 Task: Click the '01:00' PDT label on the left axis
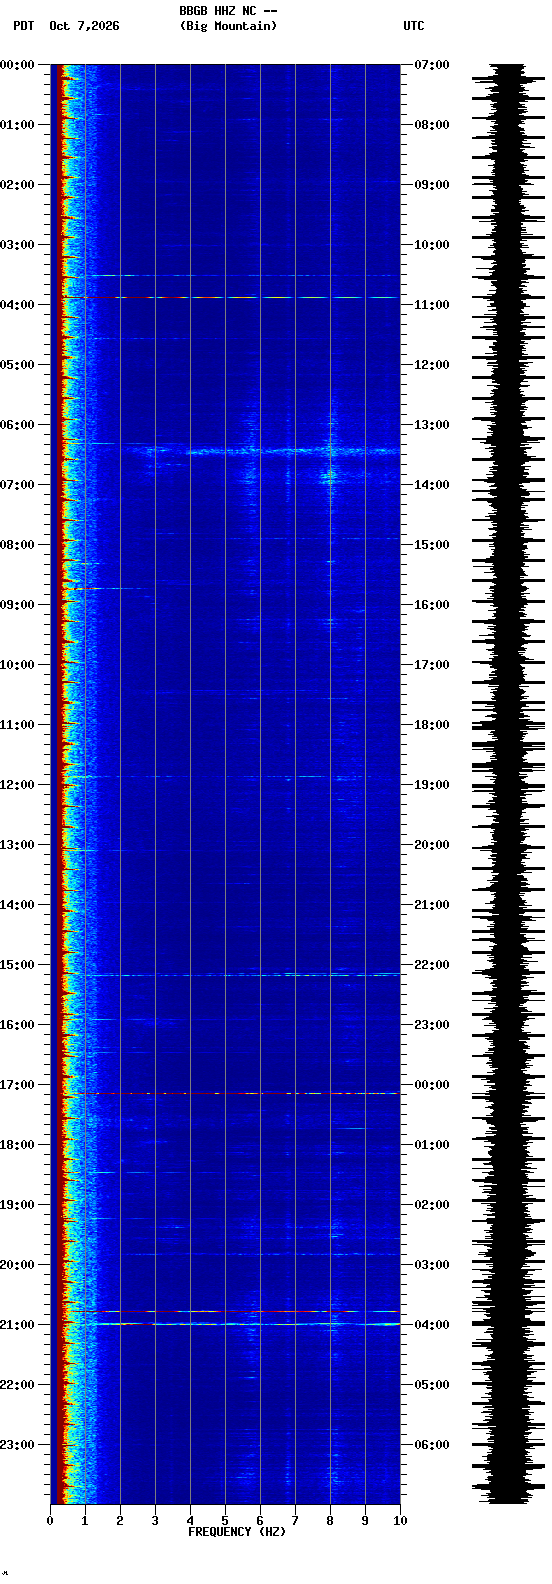pos(17,125)
